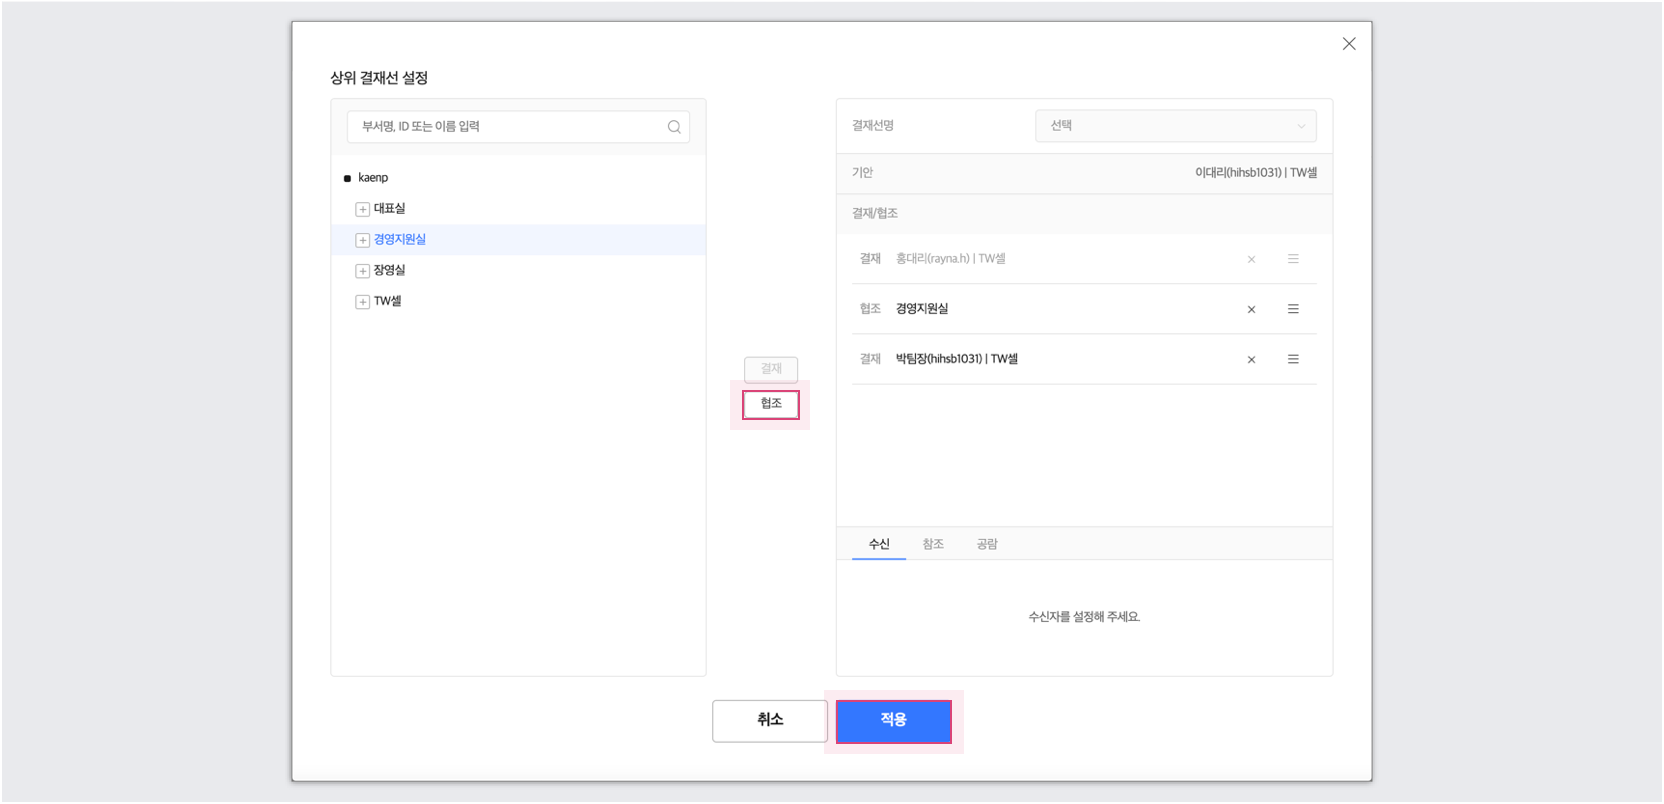Viewport: 1664px width, 804px height.
Task: Expand the TW셀 department node
Action: pos(362,302)
